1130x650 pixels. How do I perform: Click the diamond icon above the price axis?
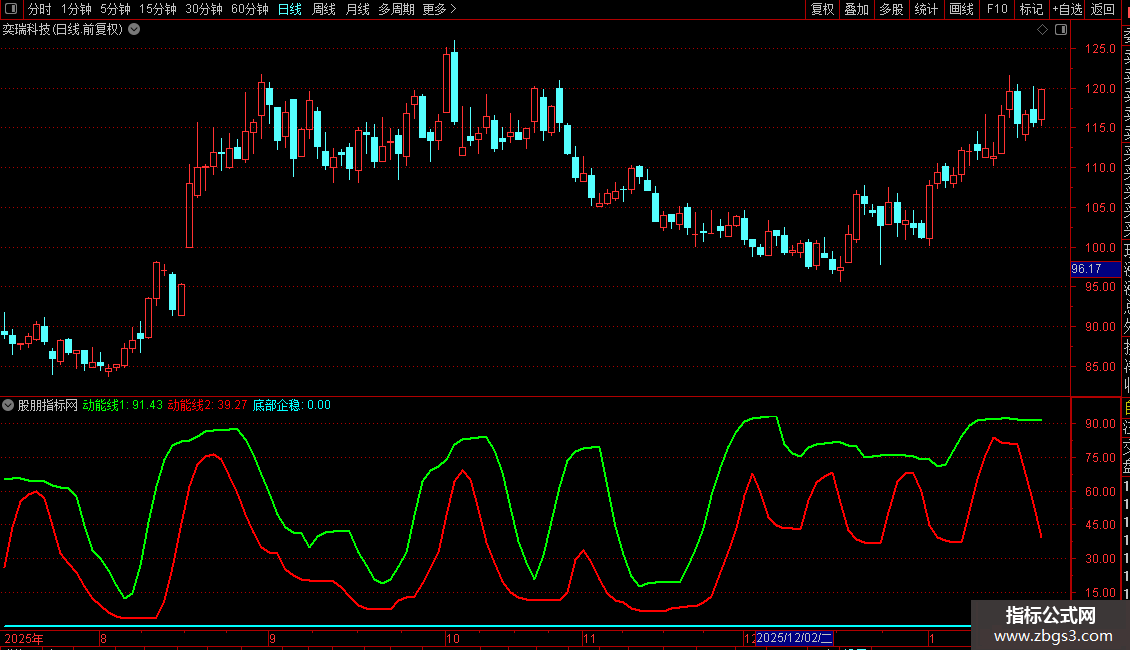(x=1042, y=30)
